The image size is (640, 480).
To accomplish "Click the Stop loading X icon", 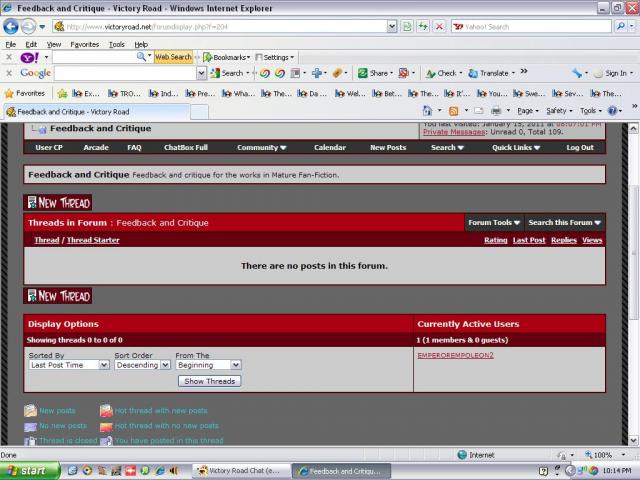I will [439, 26].
